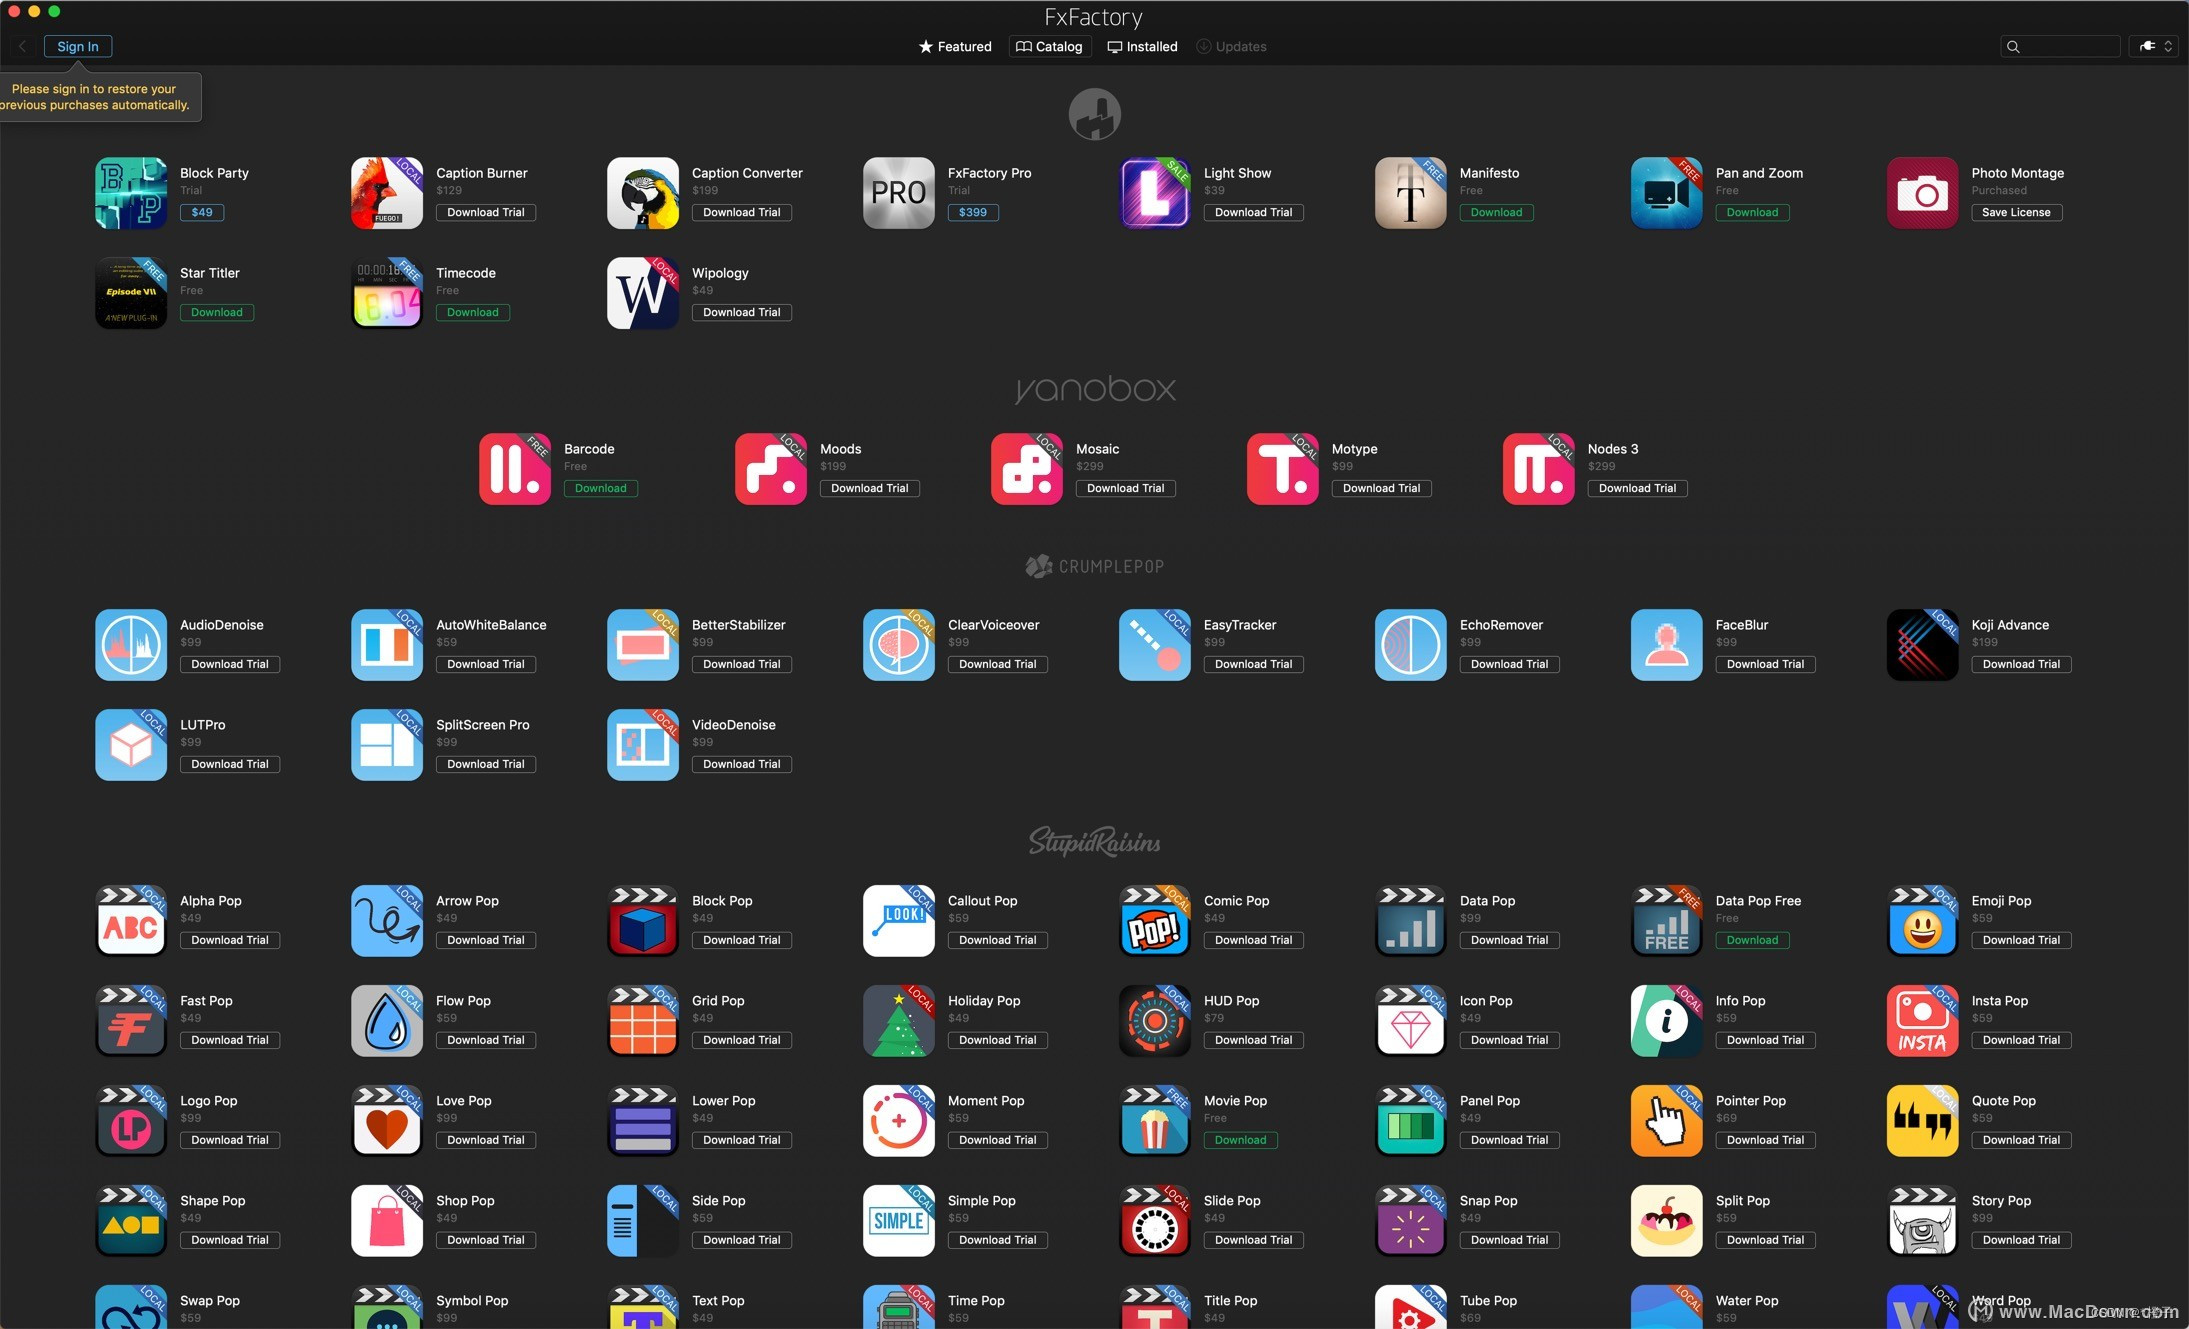Screen dimensions: 2189x1329
Task: Download Trial of Callout Pop
Action: coord(997,940)
